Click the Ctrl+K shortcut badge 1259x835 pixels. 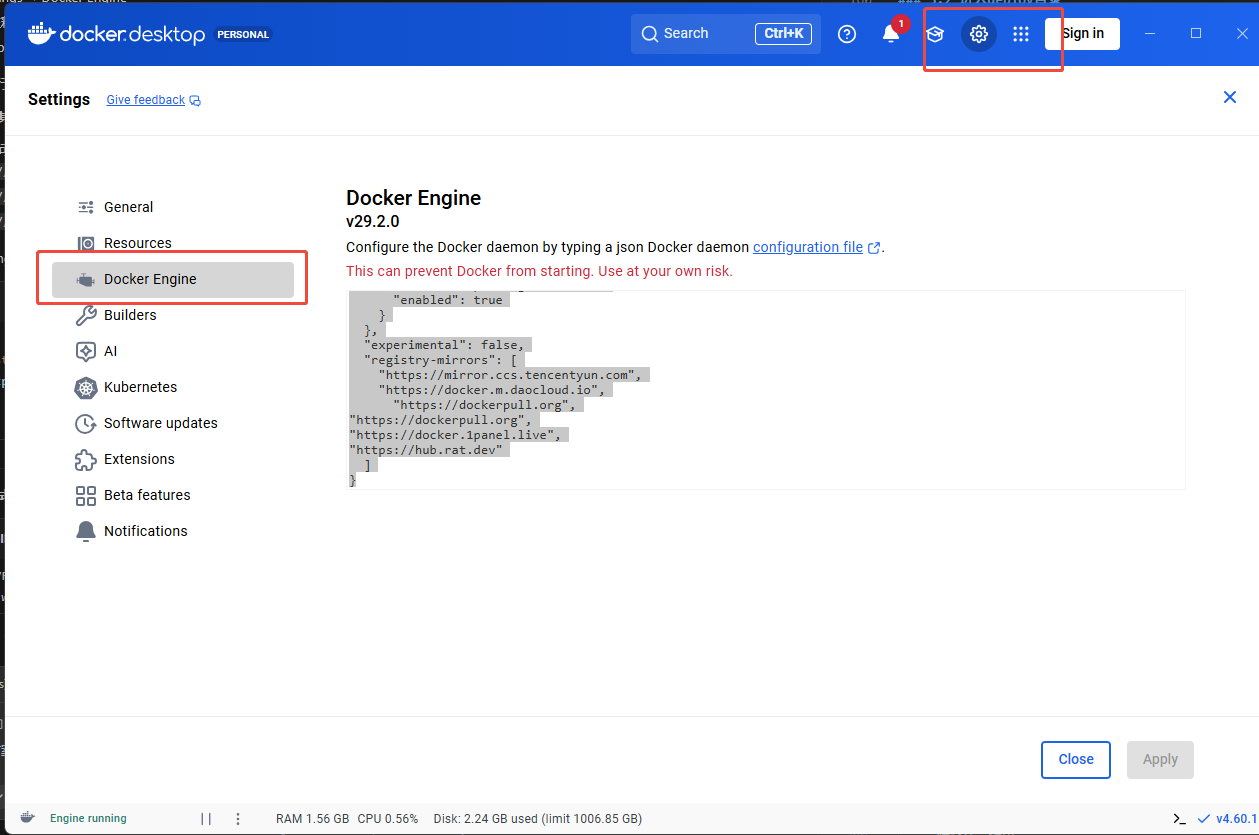783,34
